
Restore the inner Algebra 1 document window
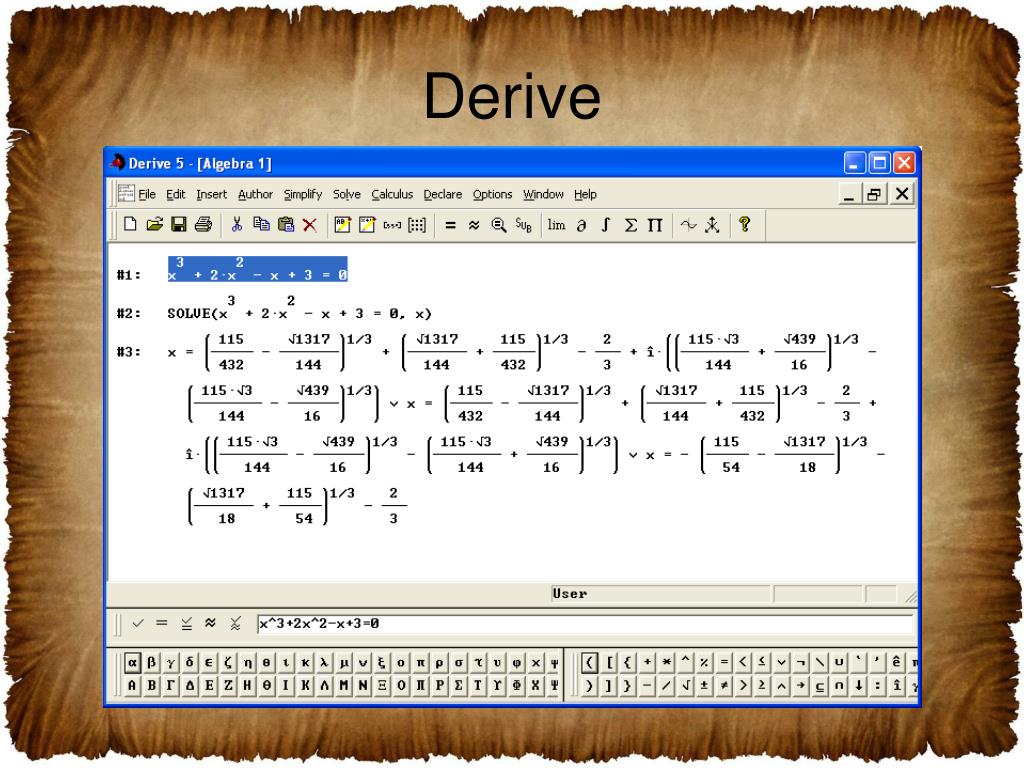click(874, 194)
